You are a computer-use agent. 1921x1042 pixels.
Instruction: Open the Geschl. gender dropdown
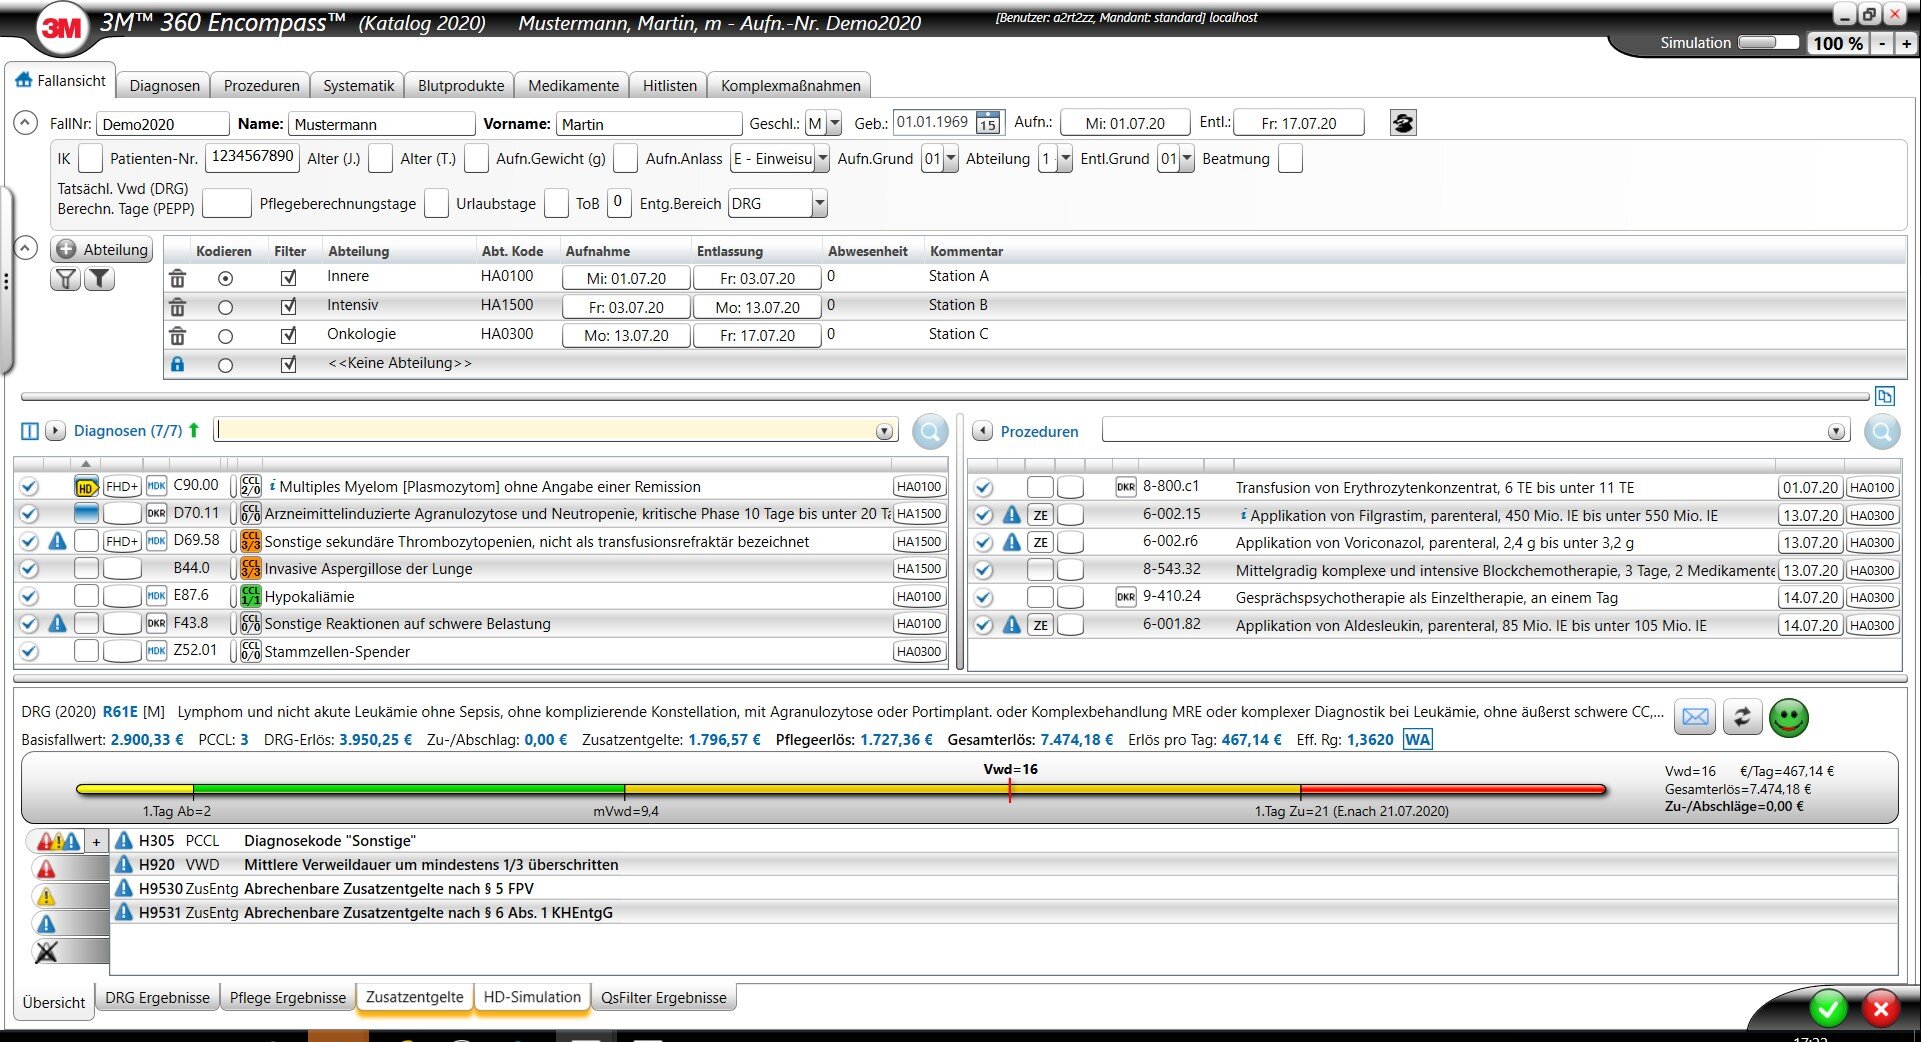(835, 124)
